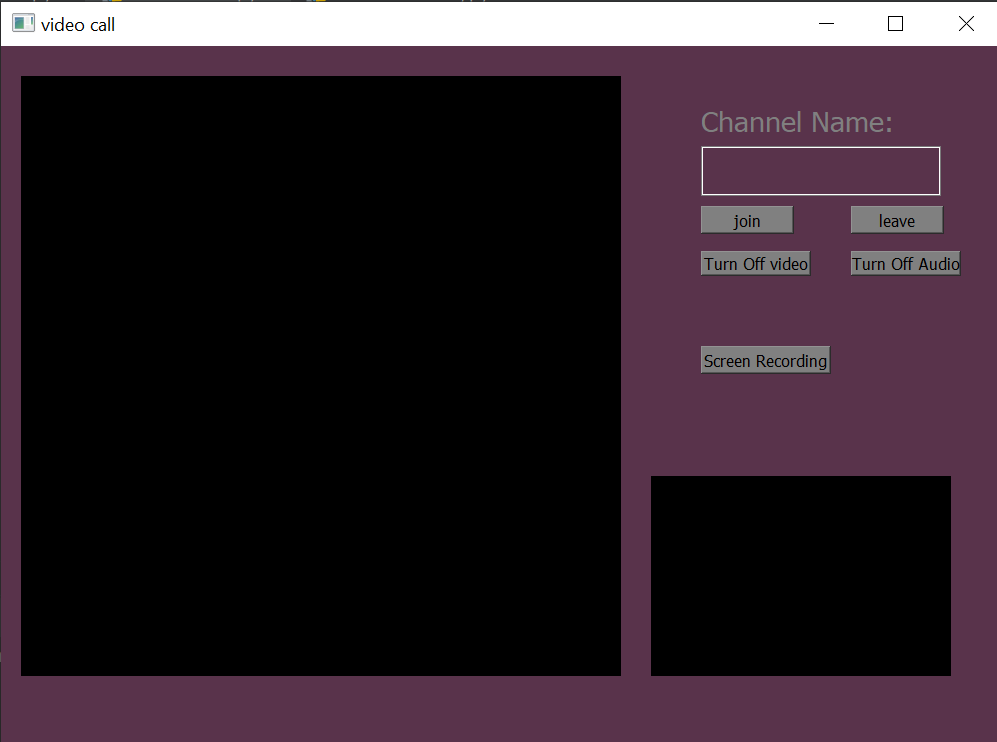The width and height of the screenshot is (997, 742).
Task: Close the video call application
Action: coord(966,23)
